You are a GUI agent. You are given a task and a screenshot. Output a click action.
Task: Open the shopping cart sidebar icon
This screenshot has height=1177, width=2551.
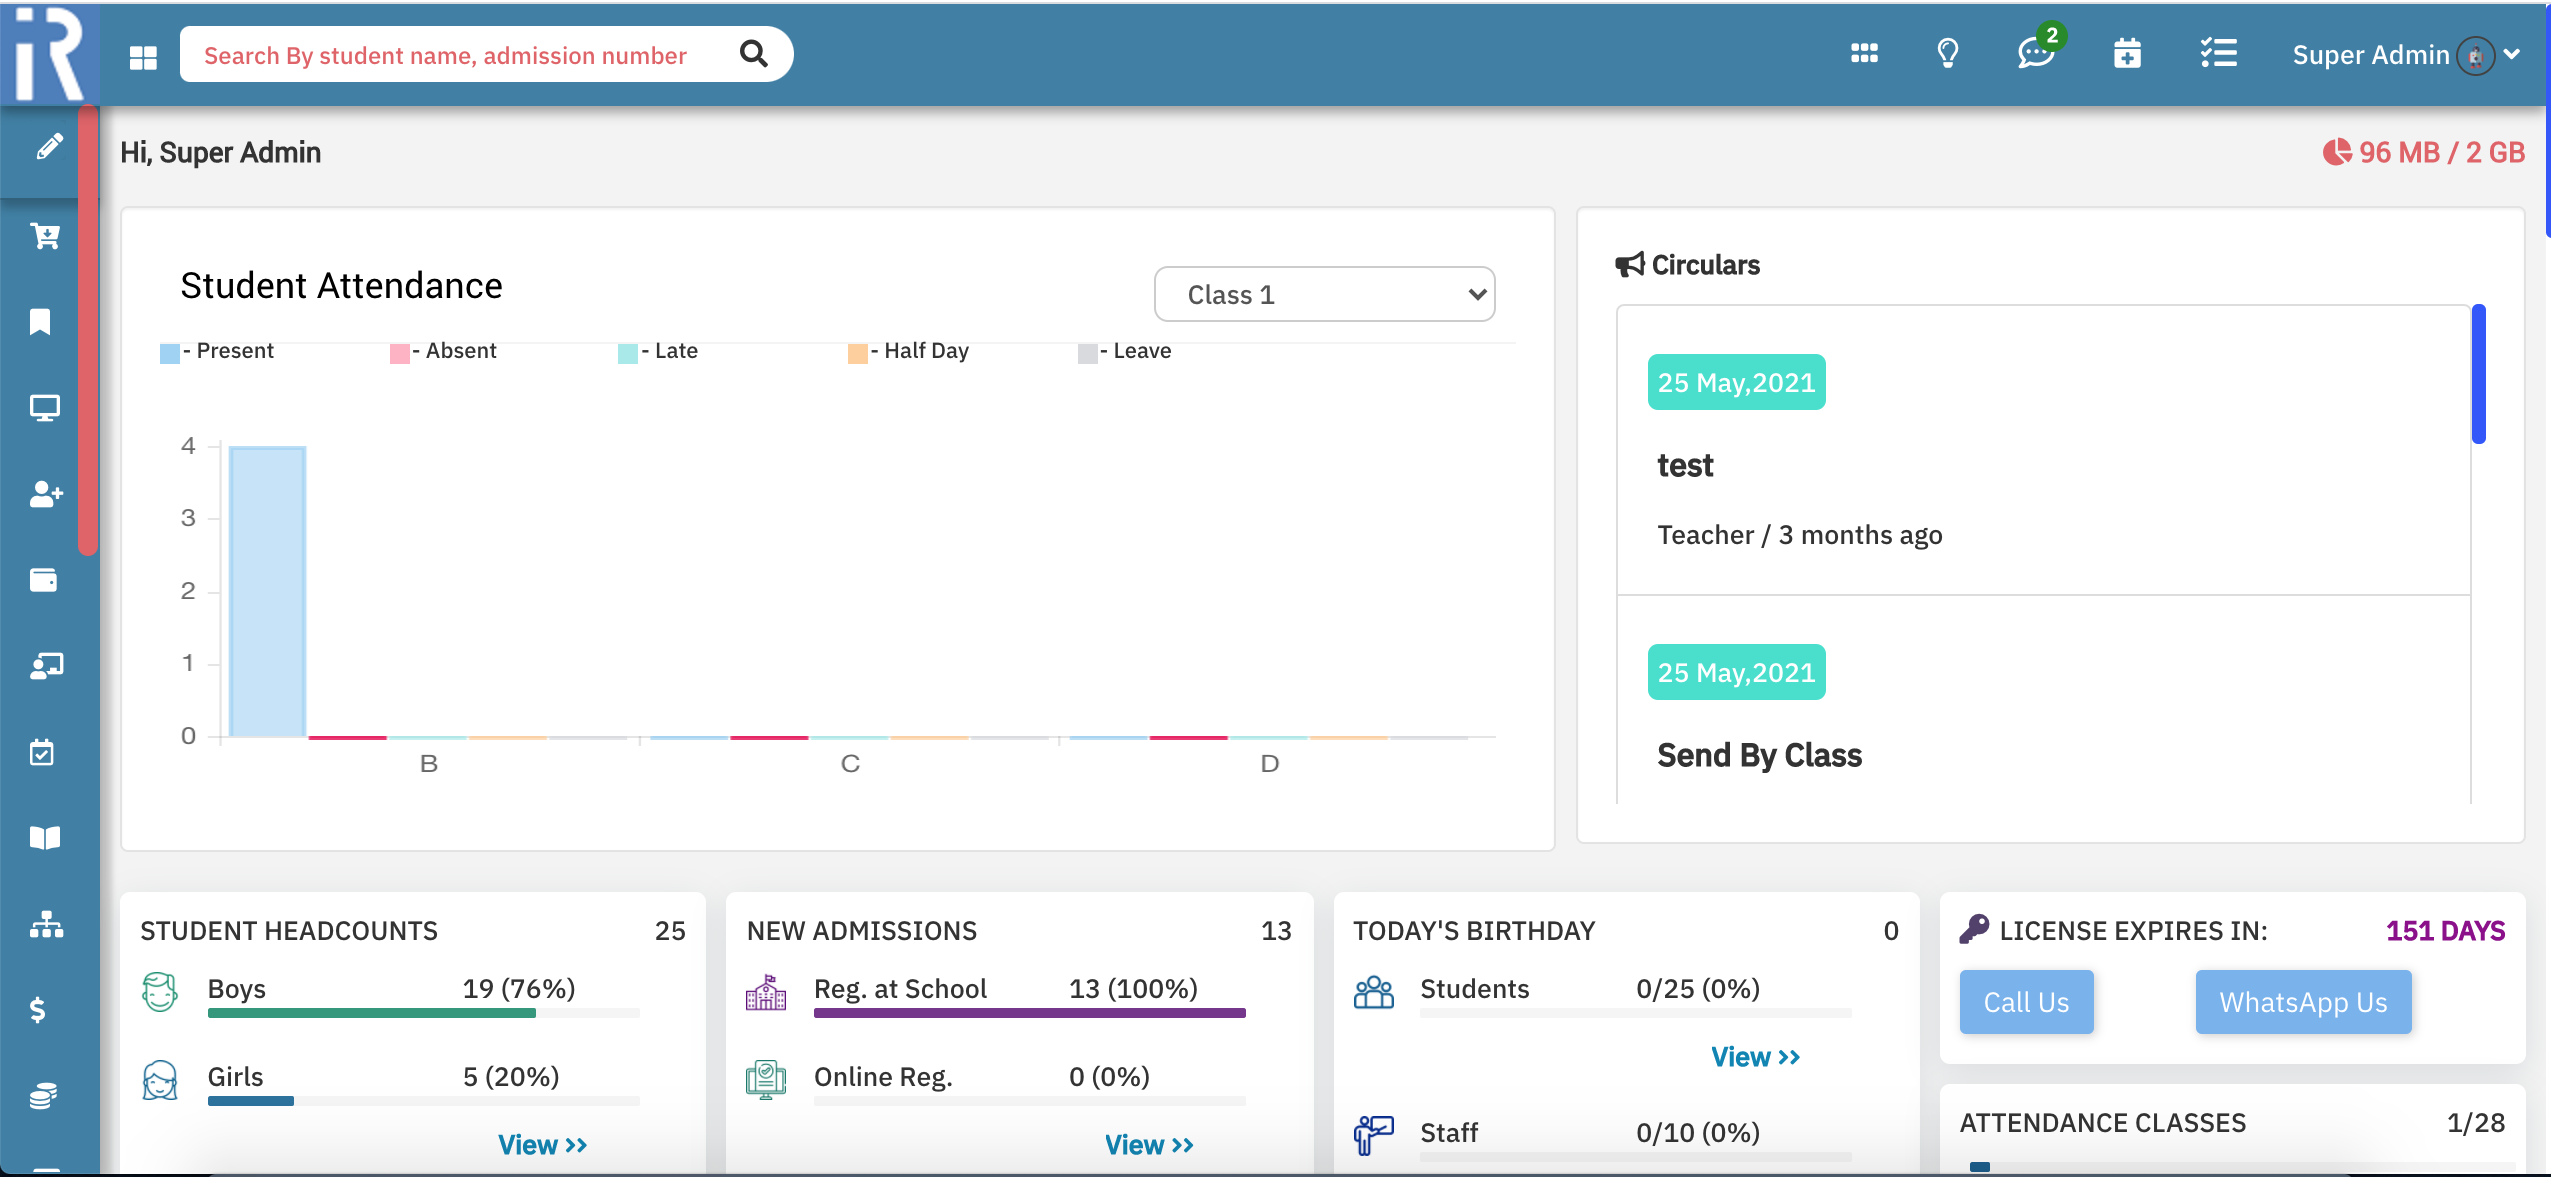click(45, 236)
